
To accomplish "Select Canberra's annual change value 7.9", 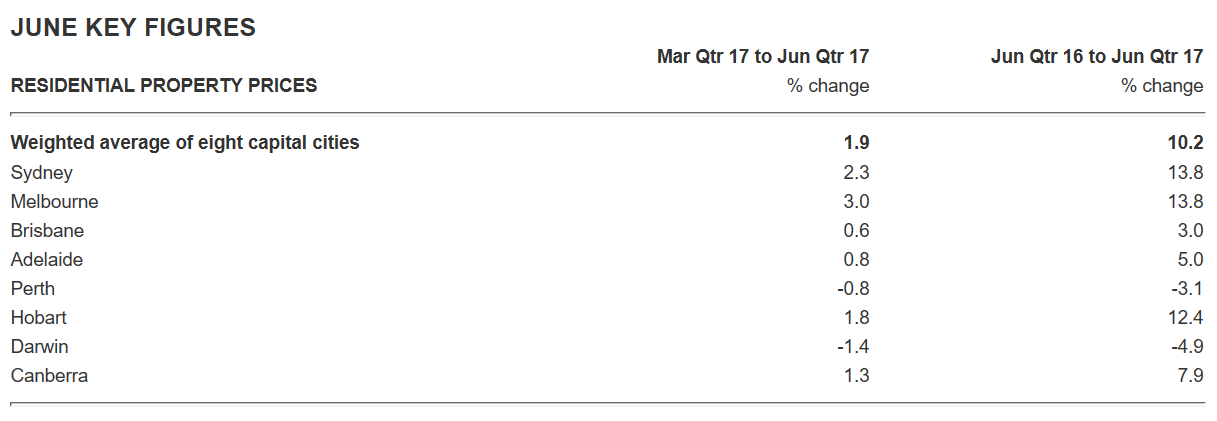I will [x=1191, y=376].
